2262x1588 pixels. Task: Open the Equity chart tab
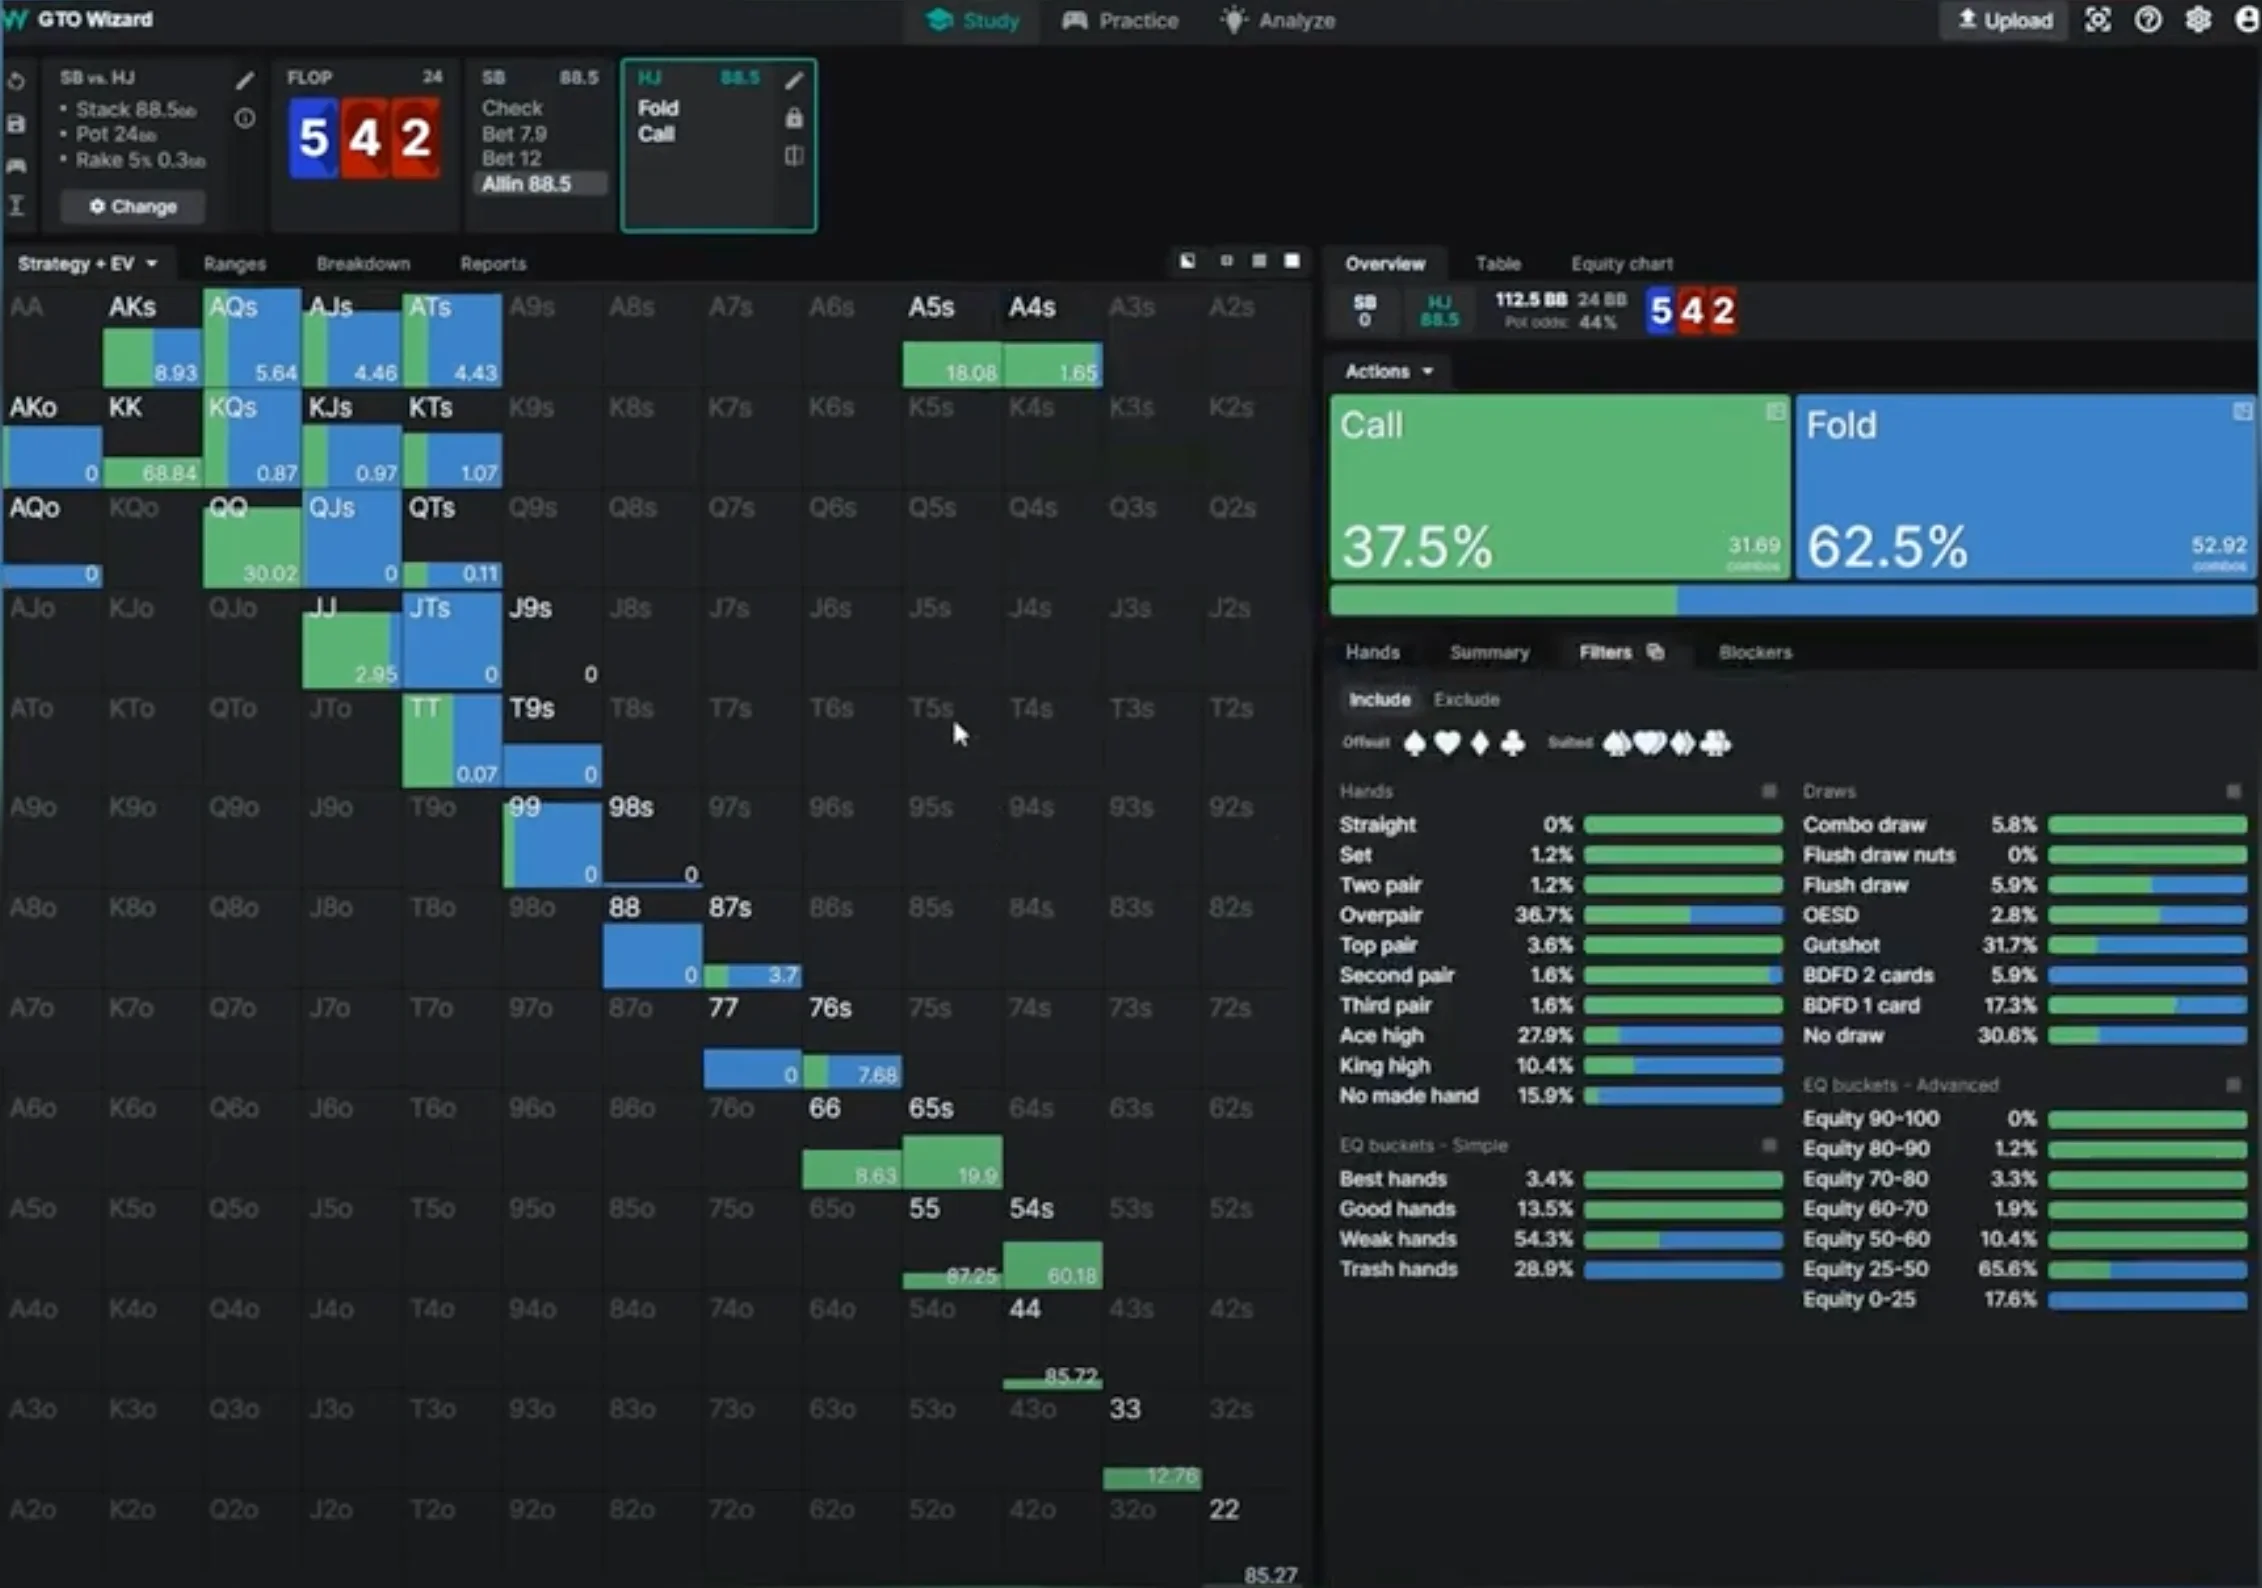[x=1621, y=263]
